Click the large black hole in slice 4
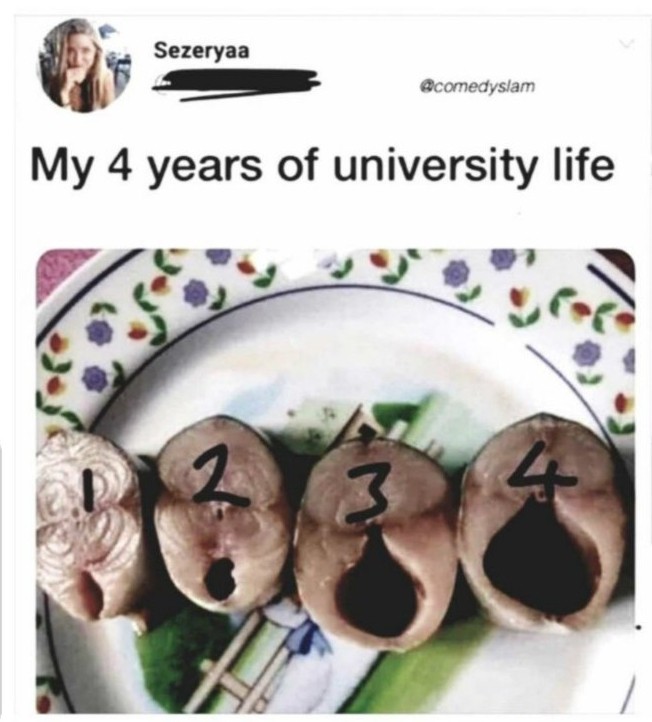 (536, 561)
